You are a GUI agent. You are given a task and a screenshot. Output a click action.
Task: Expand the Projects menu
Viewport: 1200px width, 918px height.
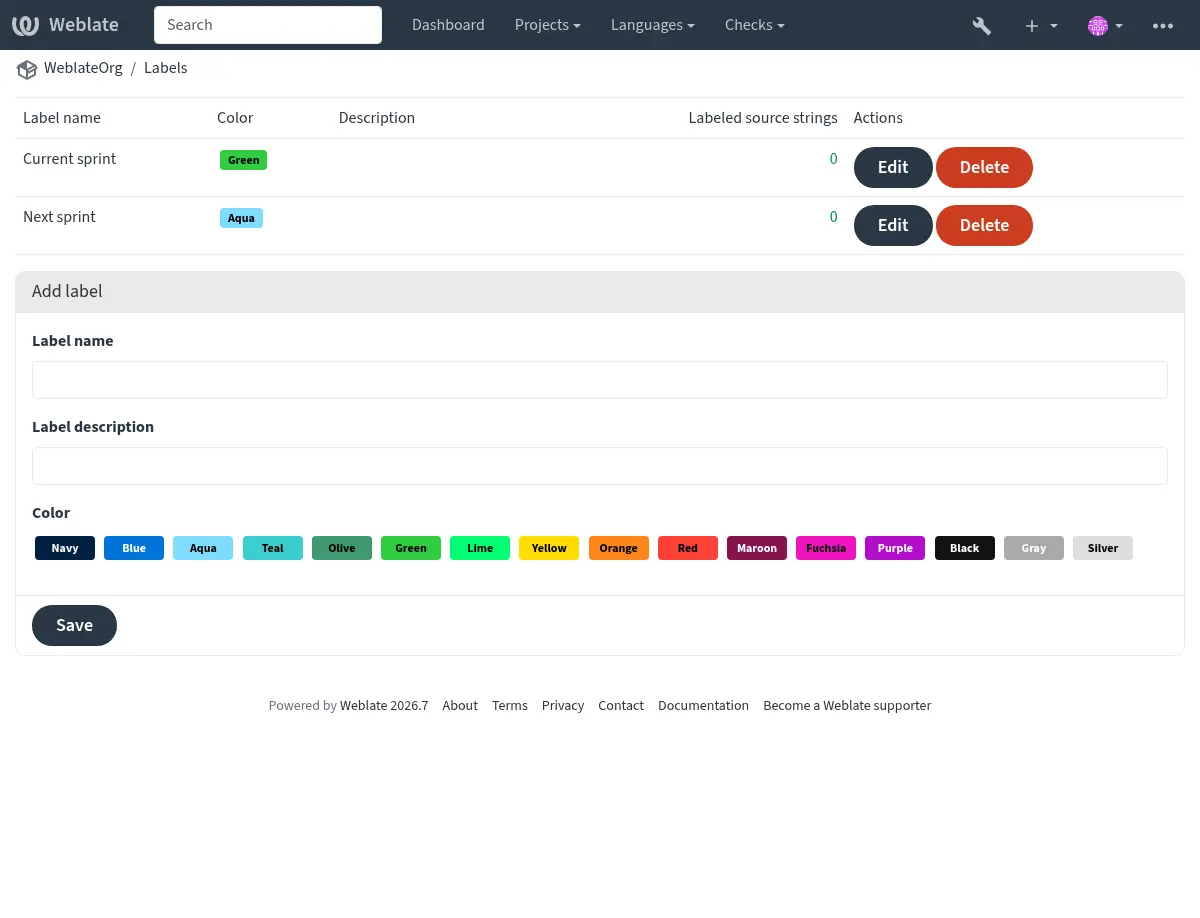pos(548,25)
